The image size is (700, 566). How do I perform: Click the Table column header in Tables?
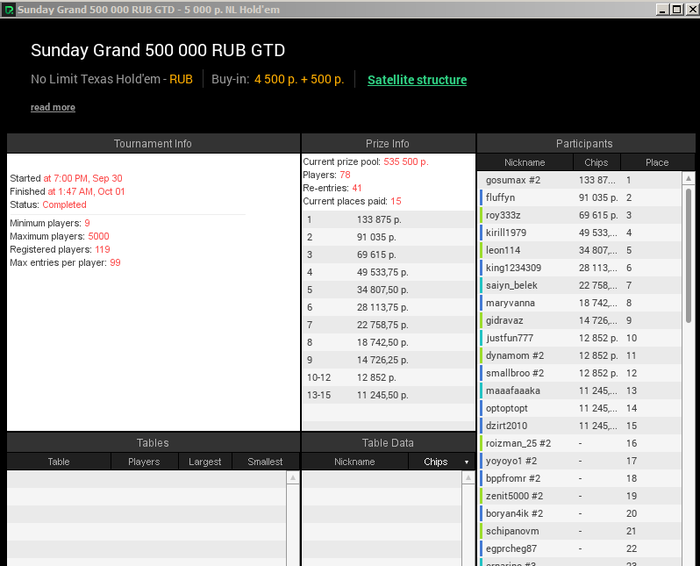[x=58, y=462]
